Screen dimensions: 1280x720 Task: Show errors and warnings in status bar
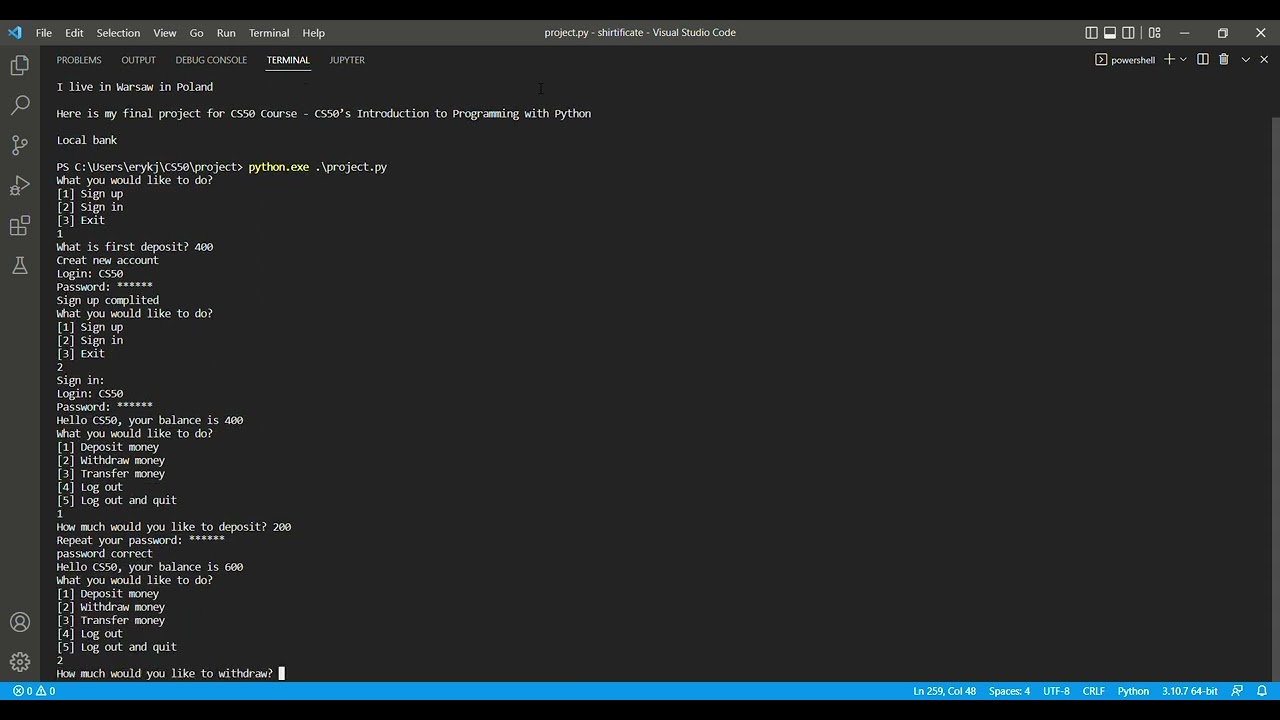point(33,691)
